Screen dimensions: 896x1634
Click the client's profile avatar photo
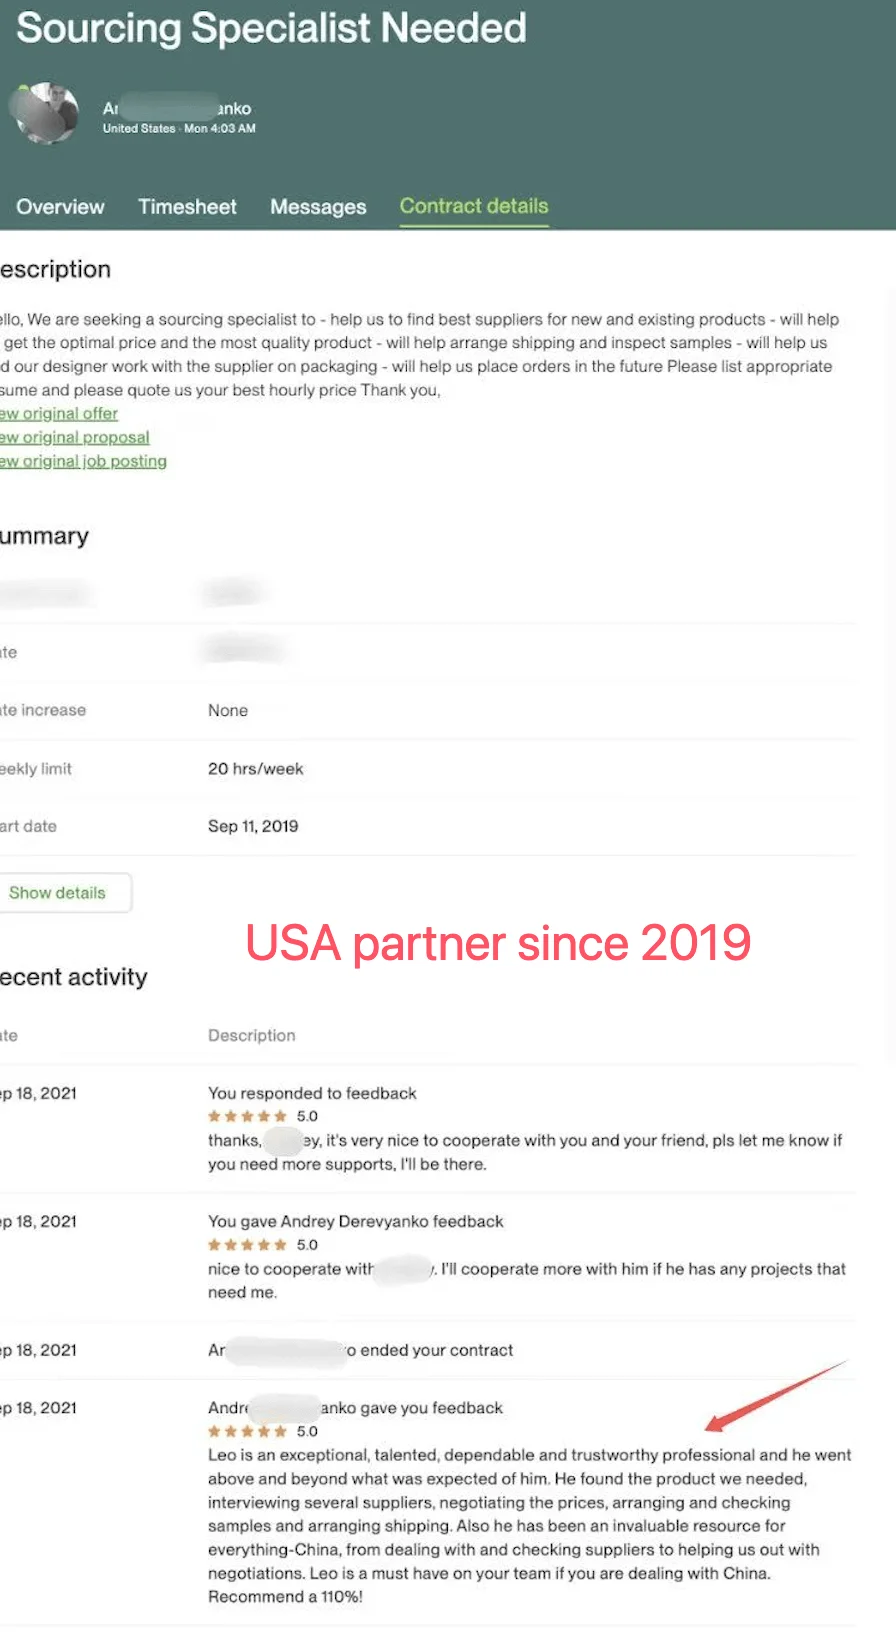coord(45,113)
